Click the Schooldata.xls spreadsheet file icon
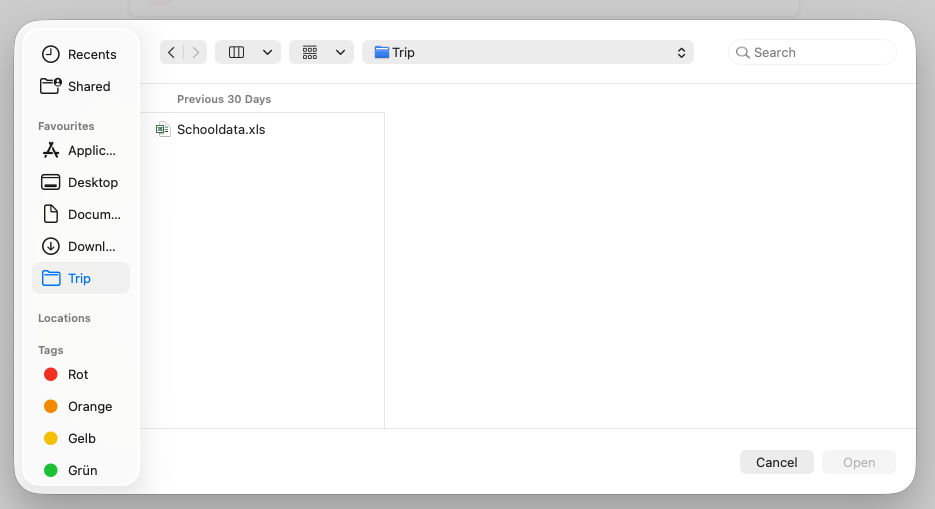Viewport: 935px width, 509px height. tap(163, 129)
